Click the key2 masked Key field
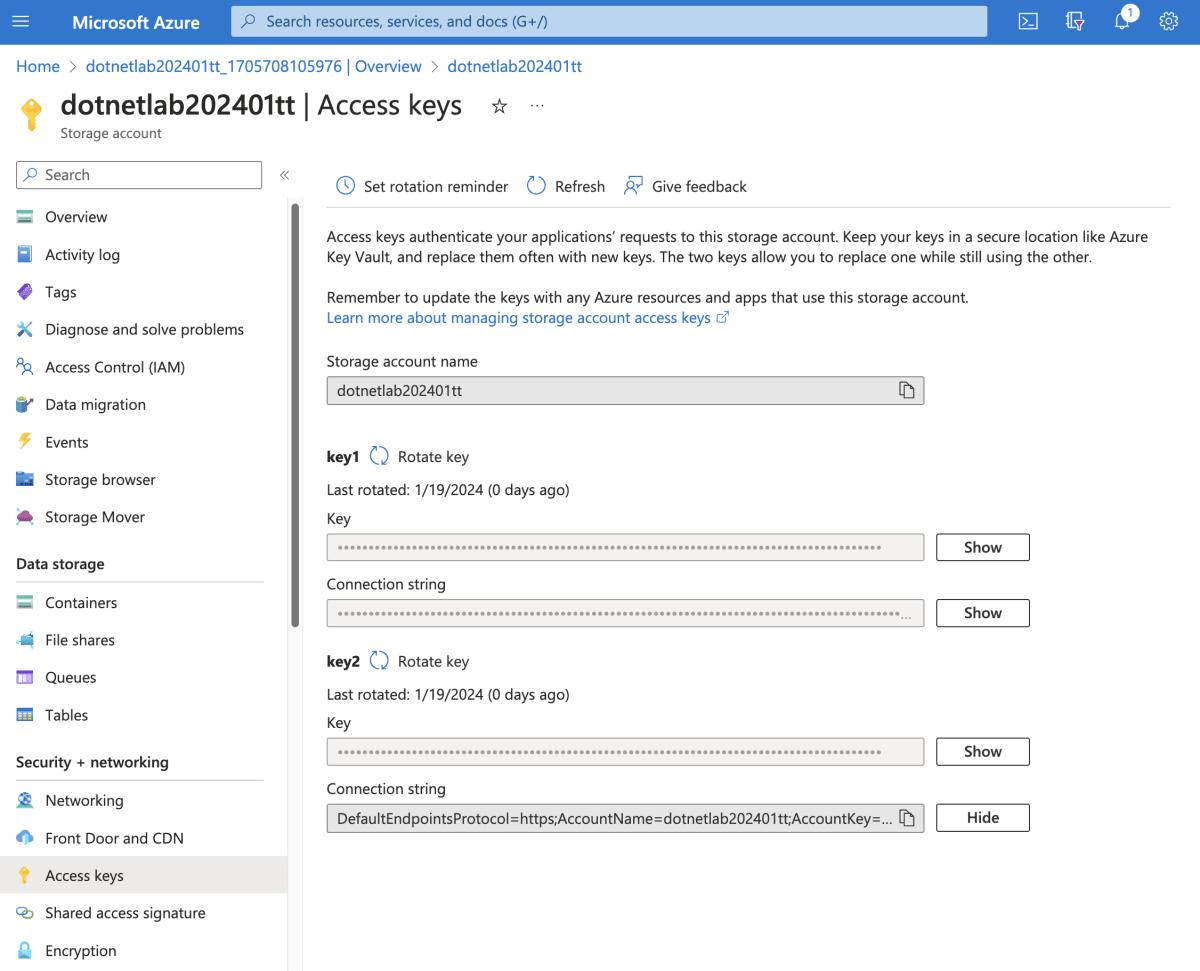Image resolution: width=1200 pixels, height=971 pixels. point(625,752)
